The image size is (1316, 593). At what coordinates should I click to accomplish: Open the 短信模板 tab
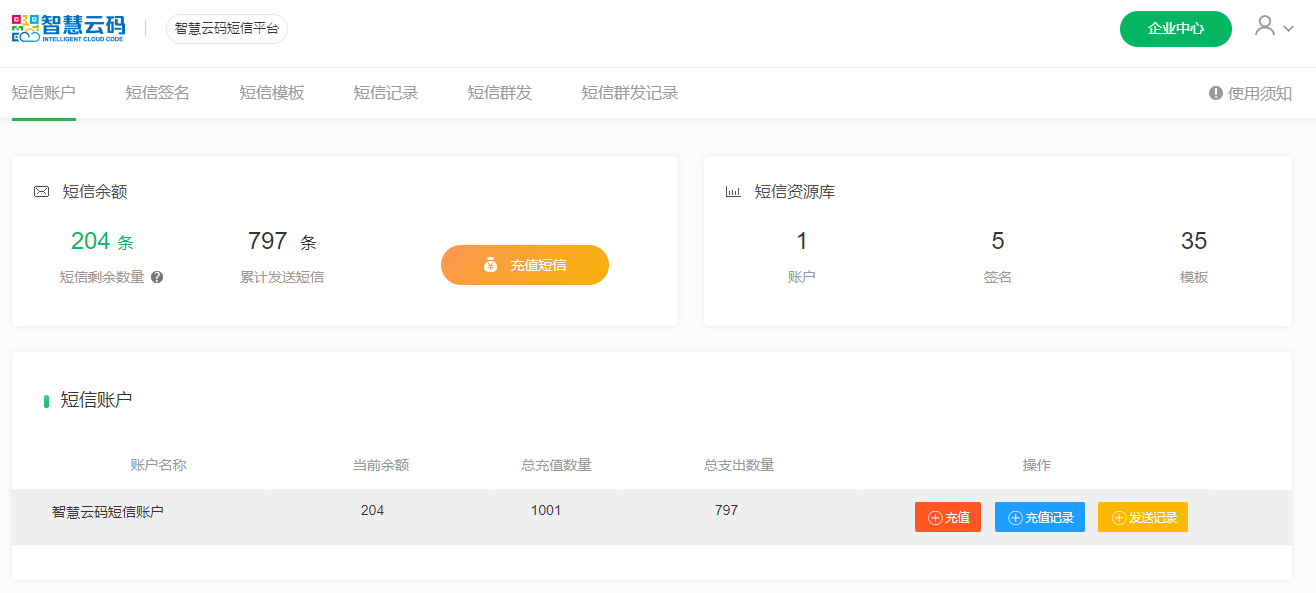271,93
